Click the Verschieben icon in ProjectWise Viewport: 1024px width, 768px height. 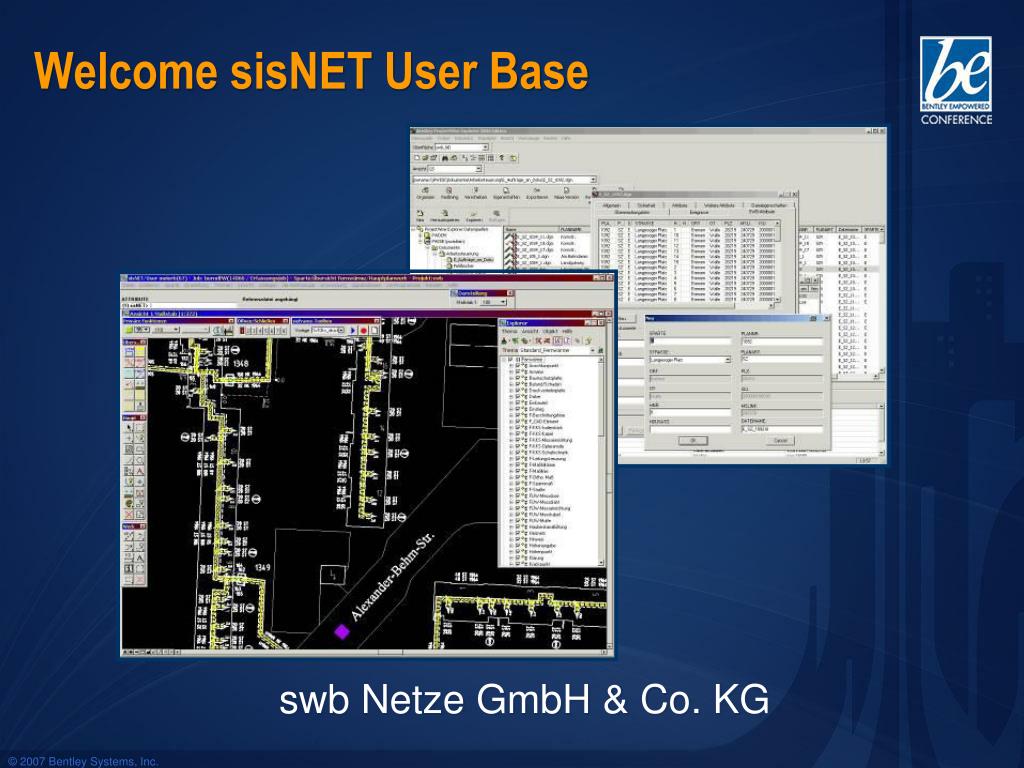point(475,193)
